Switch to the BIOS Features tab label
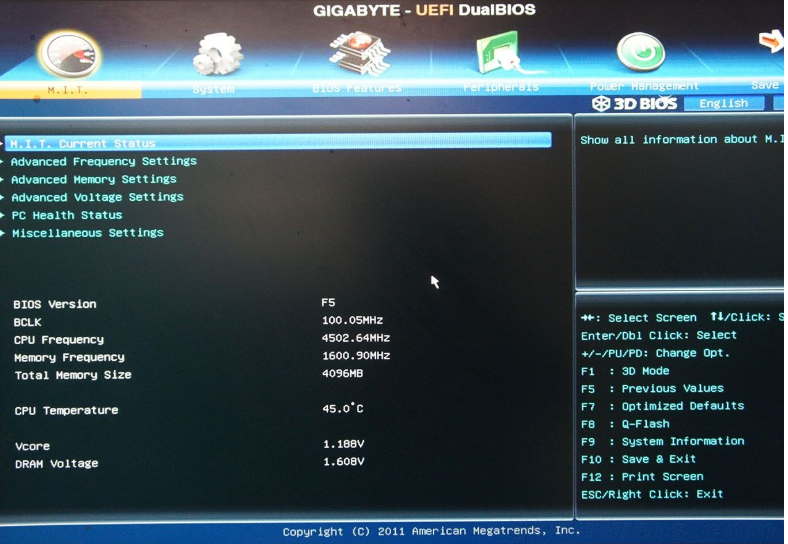 click(x=355, y=88)
